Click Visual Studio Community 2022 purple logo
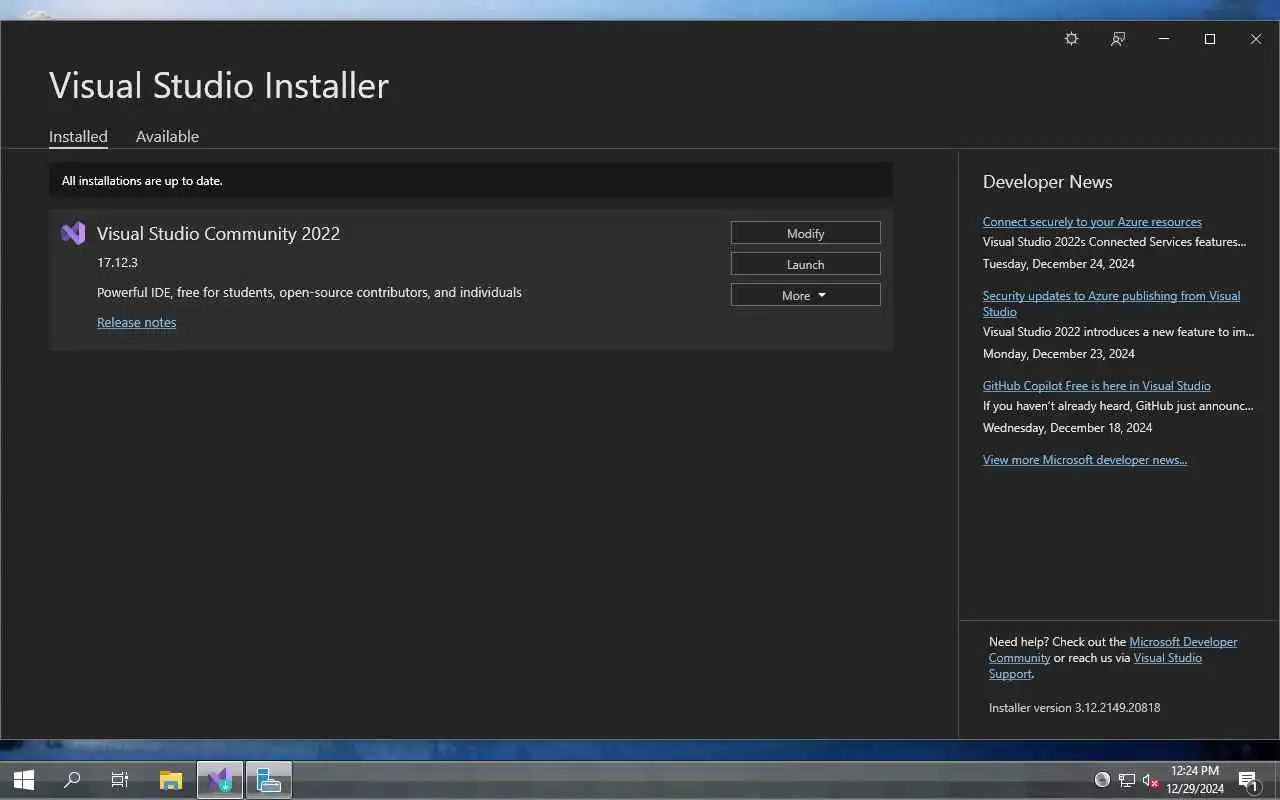 [x=73, y=233]
